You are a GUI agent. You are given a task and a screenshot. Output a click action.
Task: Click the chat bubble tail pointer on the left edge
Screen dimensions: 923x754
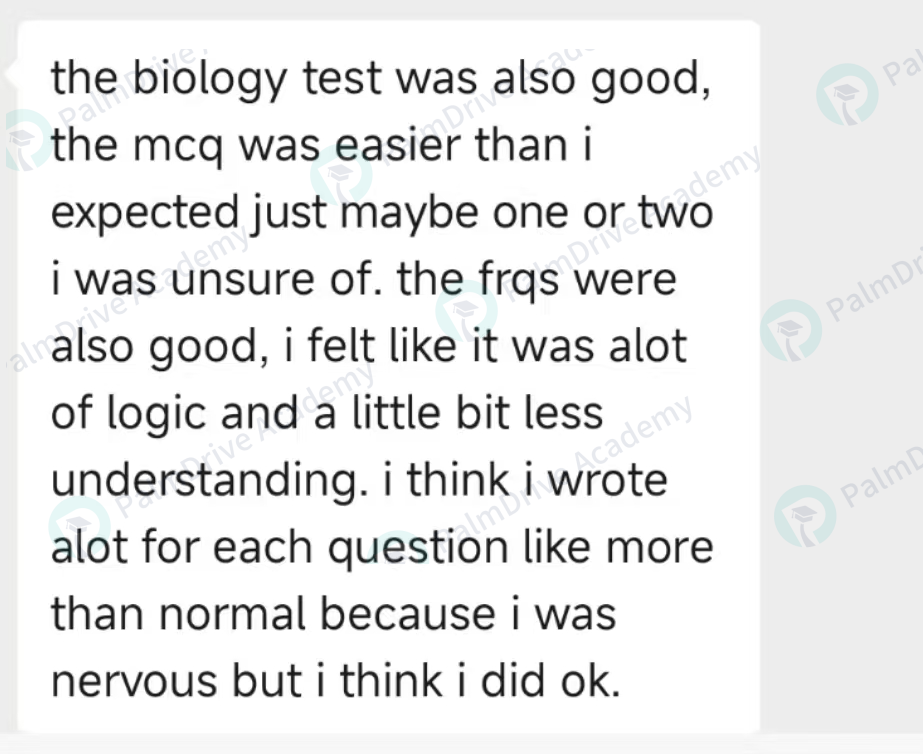pos(11,75)
